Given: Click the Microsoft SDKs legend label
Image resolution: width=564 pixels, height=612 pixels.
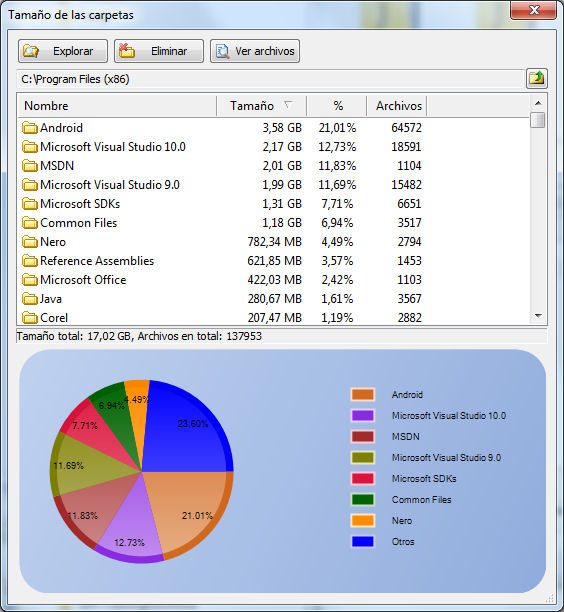Looking at the screenshot, I should pos(424,479).
